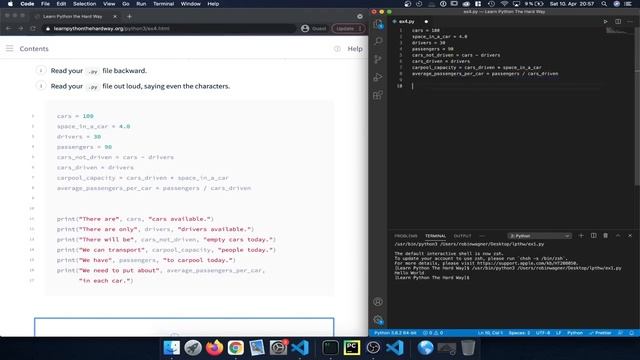640x360 pixels.
Task: Click the Chrome Update button
Action: point(348,28)
